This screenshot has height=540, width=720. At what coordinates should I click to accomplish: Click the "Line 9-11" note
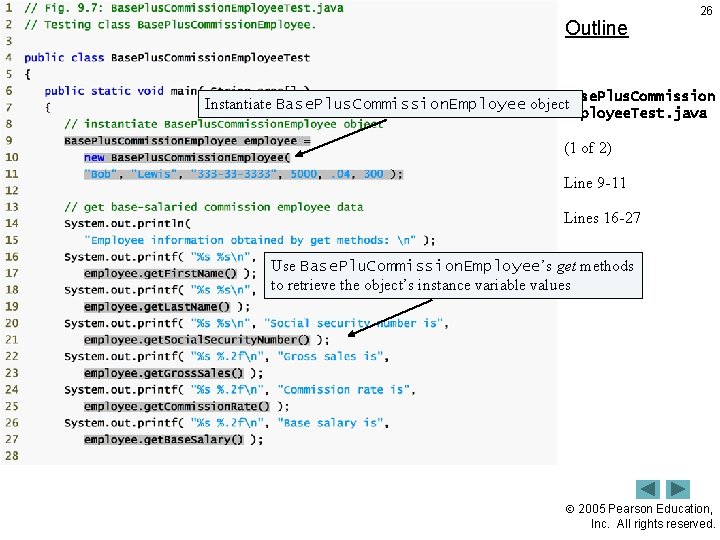(595, 183)
